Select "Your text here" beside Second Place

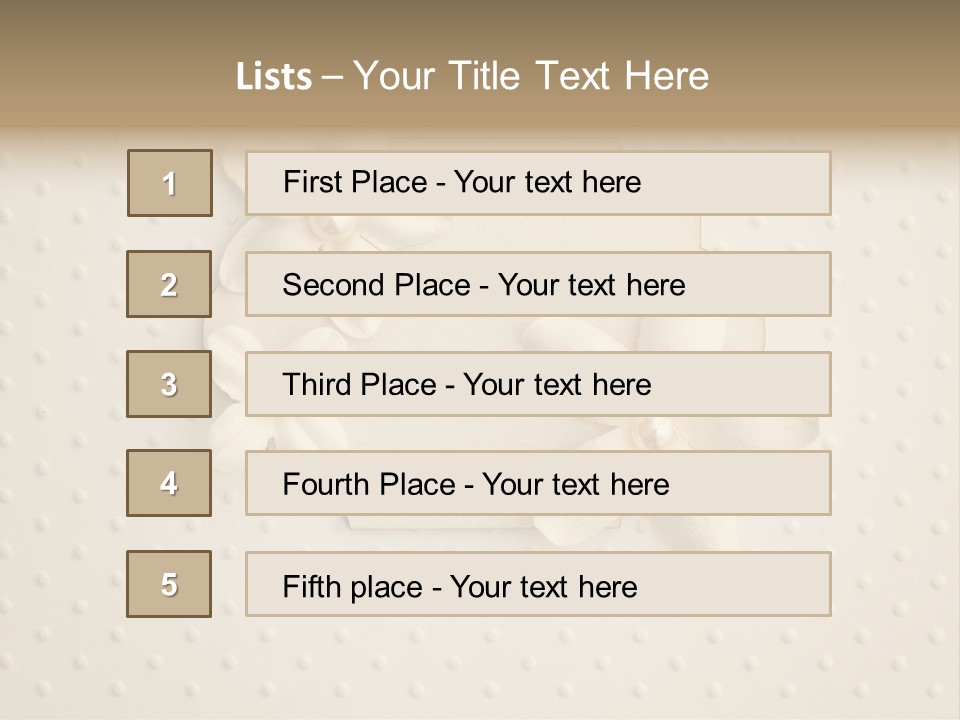591,285
